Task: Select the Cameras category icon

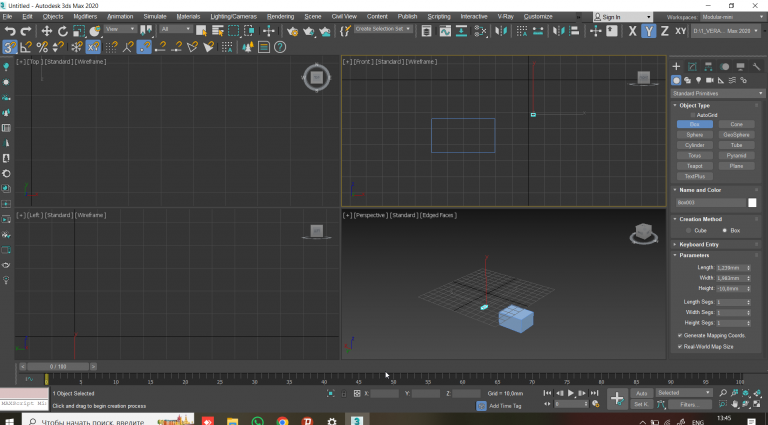Action: click(710, 80)
